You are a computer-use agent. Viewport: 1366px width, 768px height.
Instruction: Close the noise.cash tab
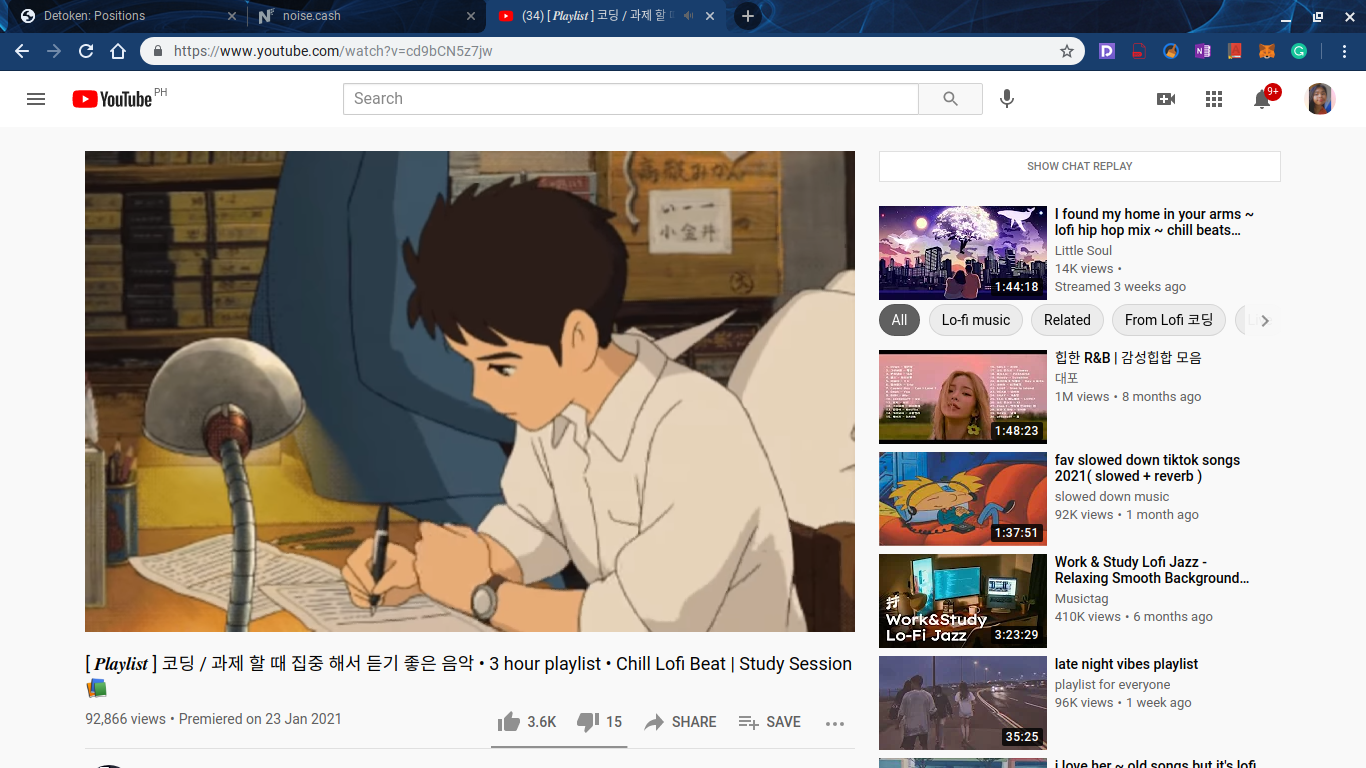(471, 16)
